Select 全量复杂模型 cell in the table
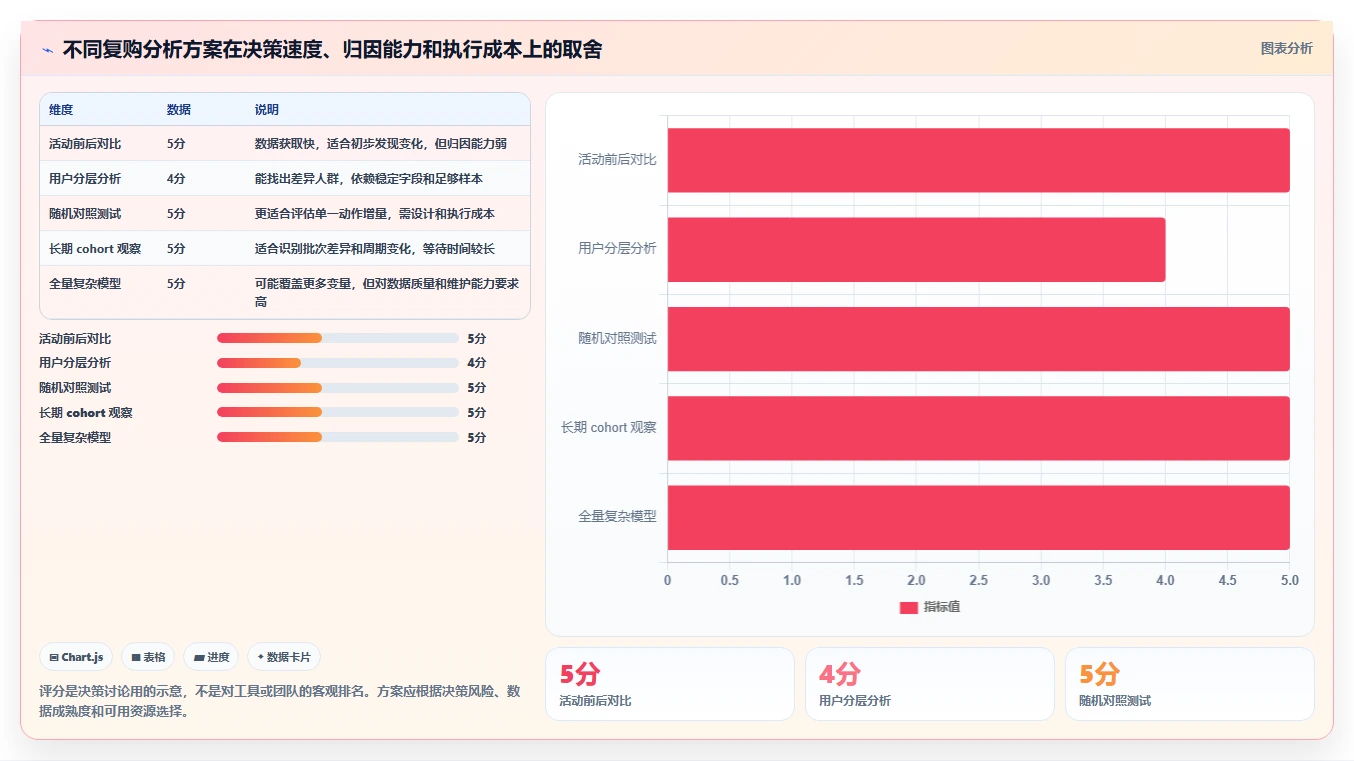Viewport: 1354px width, 761px height. pyautogui.click(x=85, y=284)
